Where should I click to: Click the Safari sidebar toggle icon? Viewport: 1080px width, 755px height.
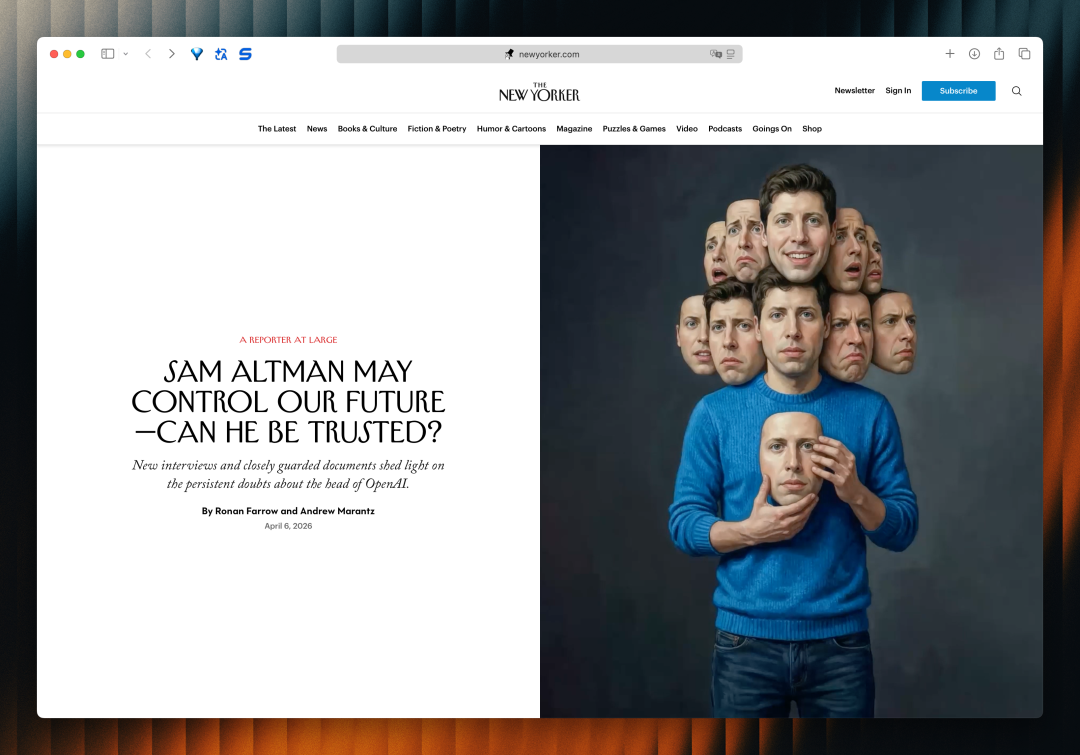[108, 54]
